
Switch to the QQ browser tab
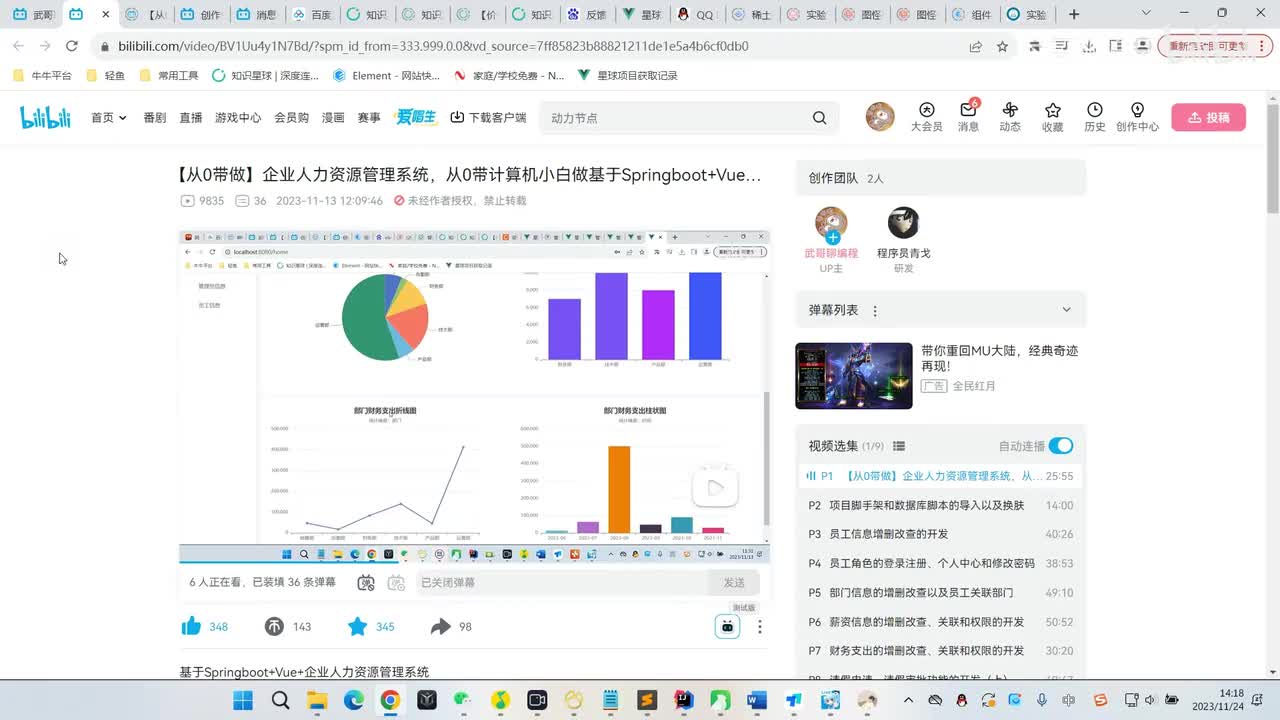tap(695, 14)
